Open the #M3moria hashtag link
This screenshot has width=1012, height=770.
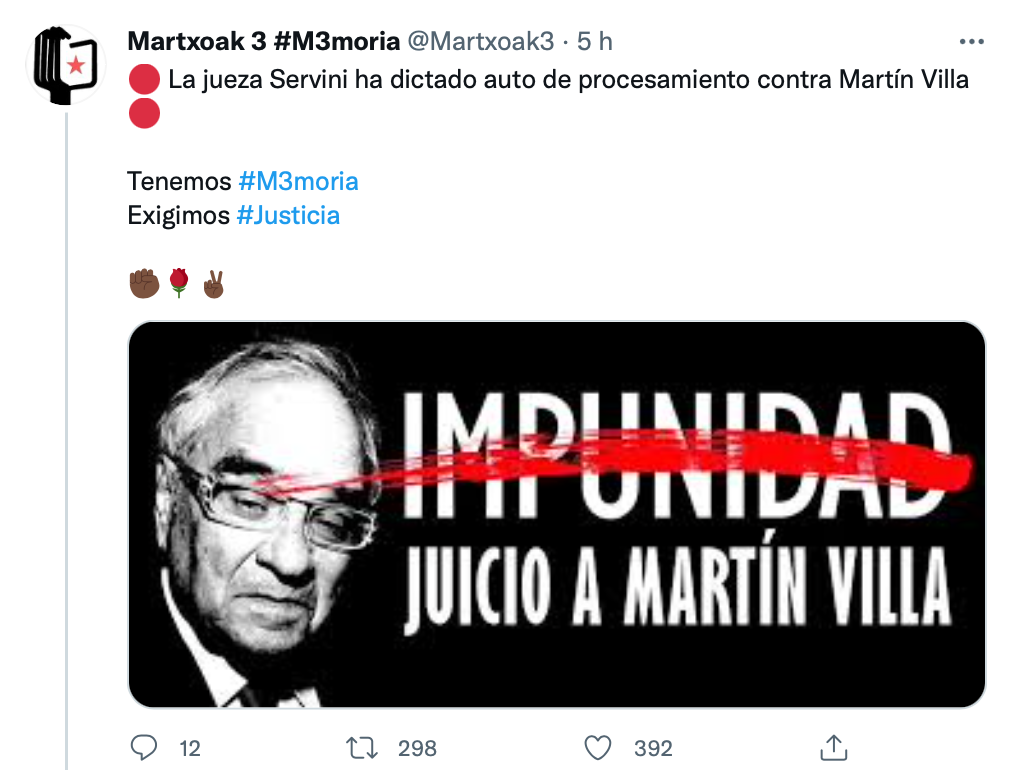(x=298, y=181)
